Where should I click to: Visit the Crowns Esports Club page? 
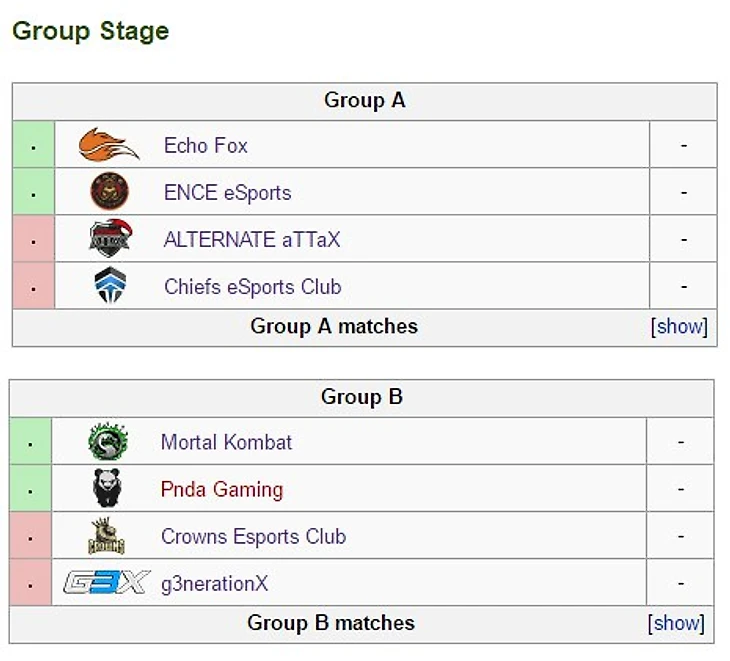point(253,537)
